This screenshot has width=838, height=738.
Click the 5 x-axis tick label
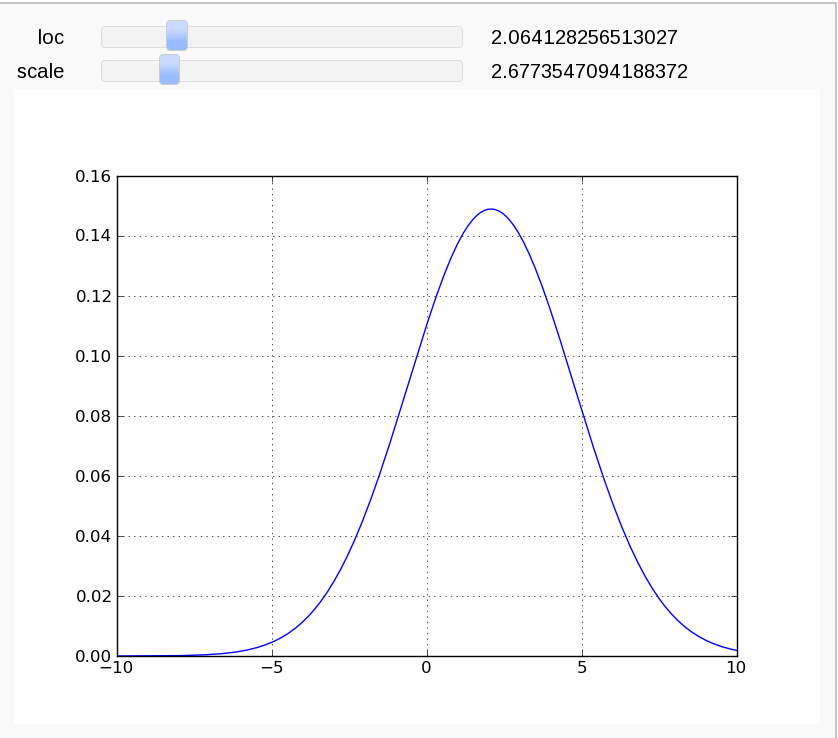point(582,668)
